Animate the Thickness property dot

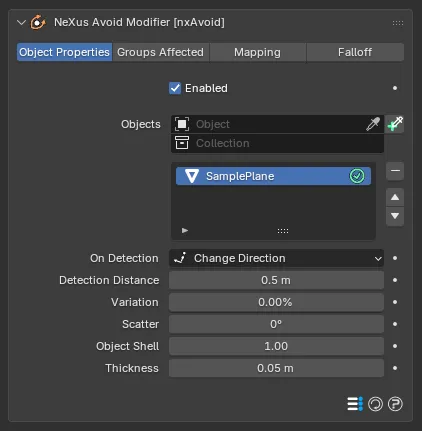395,368
